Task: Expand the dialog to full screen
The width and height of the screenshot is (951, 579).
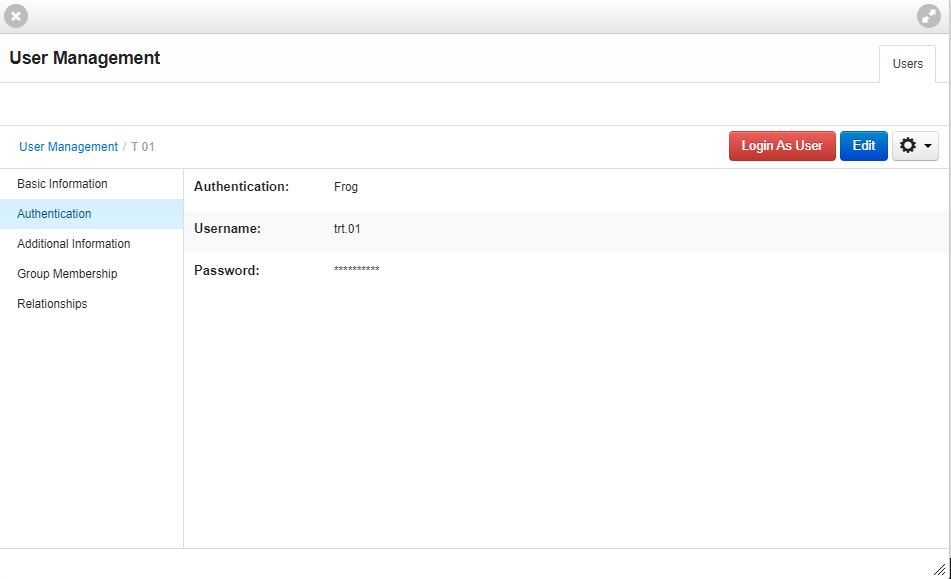Action: [x=929, y=16]
